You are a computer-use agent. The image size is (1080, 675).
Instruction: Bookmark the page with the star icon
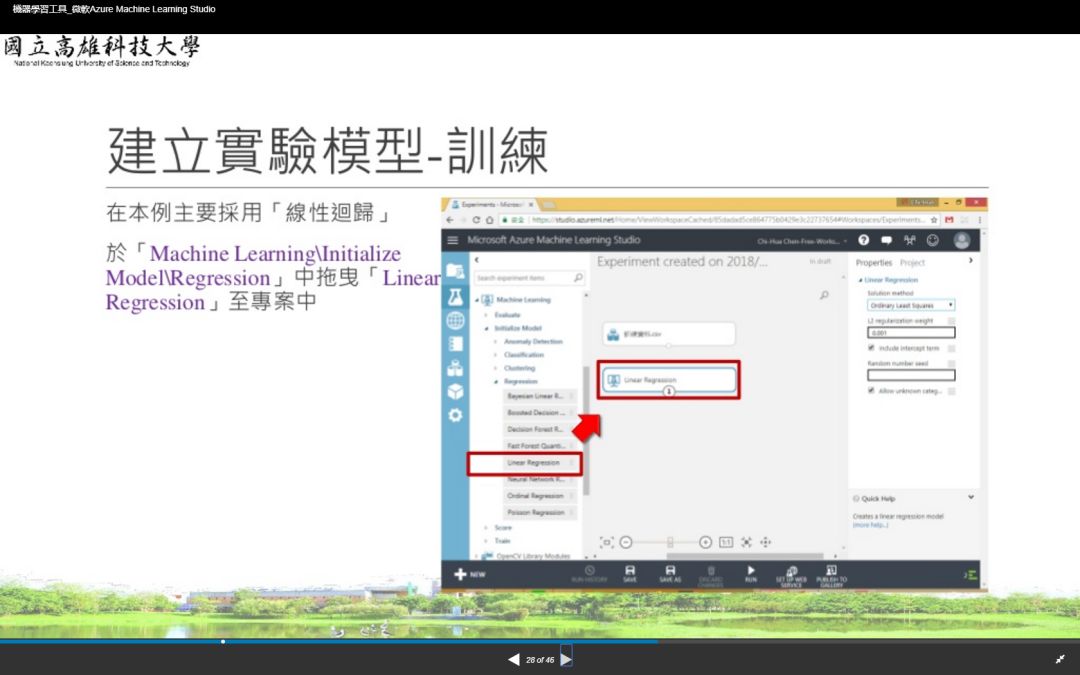(x=933, y=220)
